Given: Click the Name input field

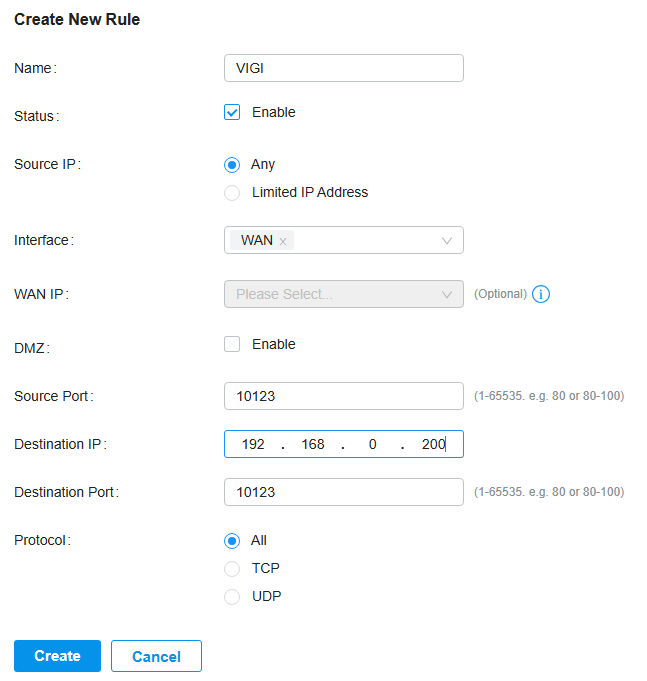Looking at the screenshot, I should tap(343, 68).
